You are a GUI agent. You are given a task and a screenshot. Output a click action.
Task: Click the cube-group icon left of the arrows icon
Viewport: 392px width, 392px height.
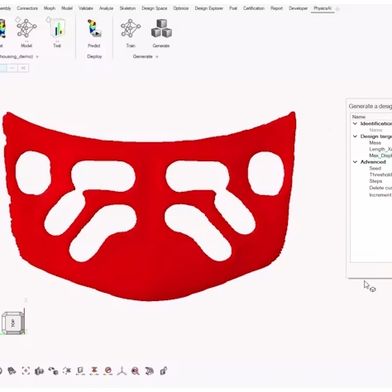pos(39,371)
